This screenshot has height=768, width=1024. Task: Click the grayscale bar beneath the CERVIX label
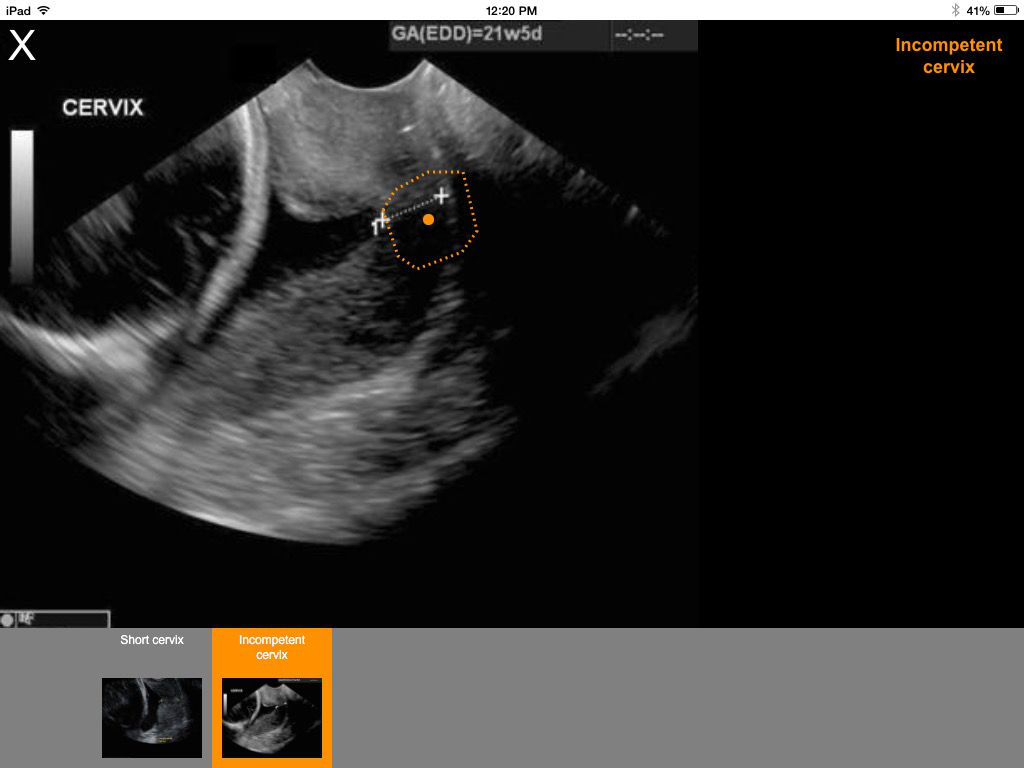(22, 205)
